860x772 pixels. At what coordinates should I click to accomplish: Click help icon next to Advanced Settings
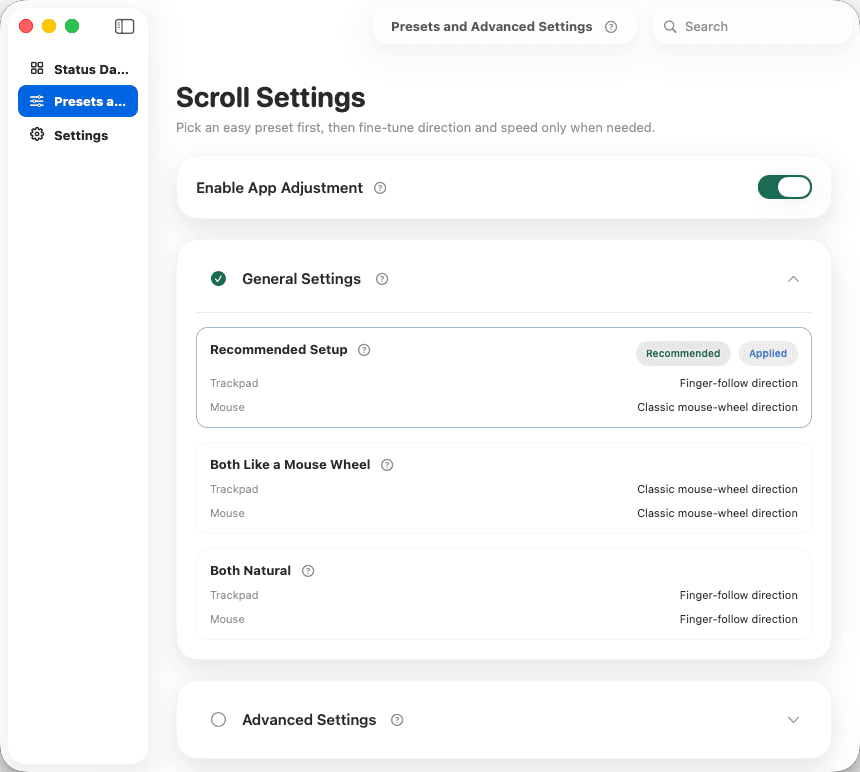click(397, 720)
